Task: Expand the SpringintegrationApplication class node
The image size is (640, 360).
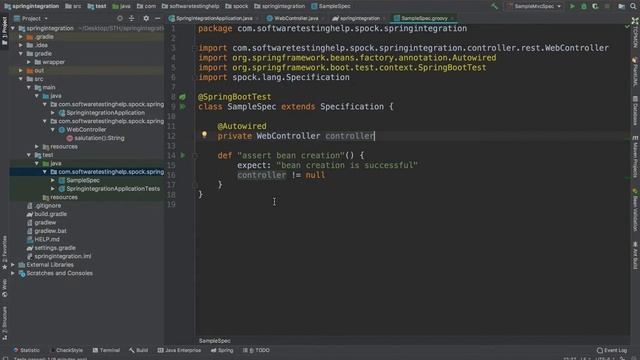Action: pos(53,113)
